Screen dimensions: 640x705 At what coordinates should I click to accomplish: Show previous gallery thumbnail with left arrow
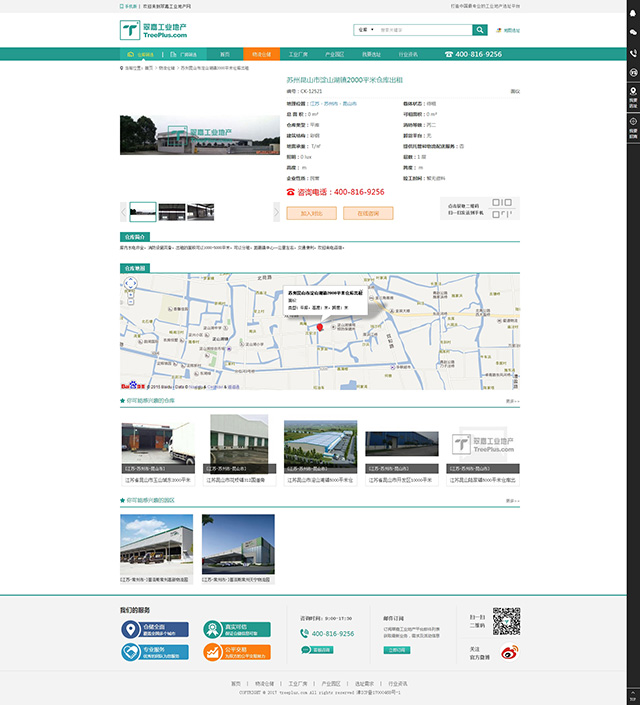[124, 211]
